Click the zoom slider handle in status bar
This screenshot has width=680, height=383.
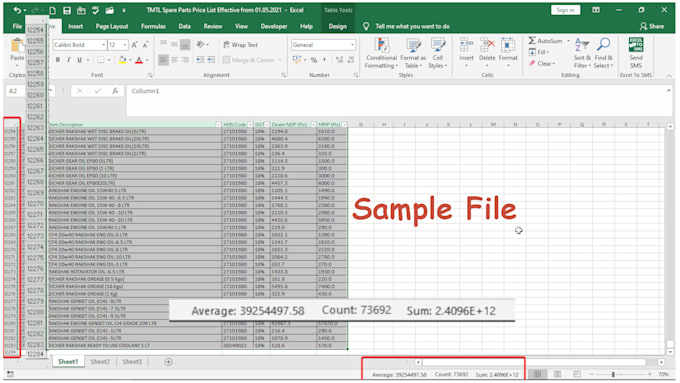(613, 374)
